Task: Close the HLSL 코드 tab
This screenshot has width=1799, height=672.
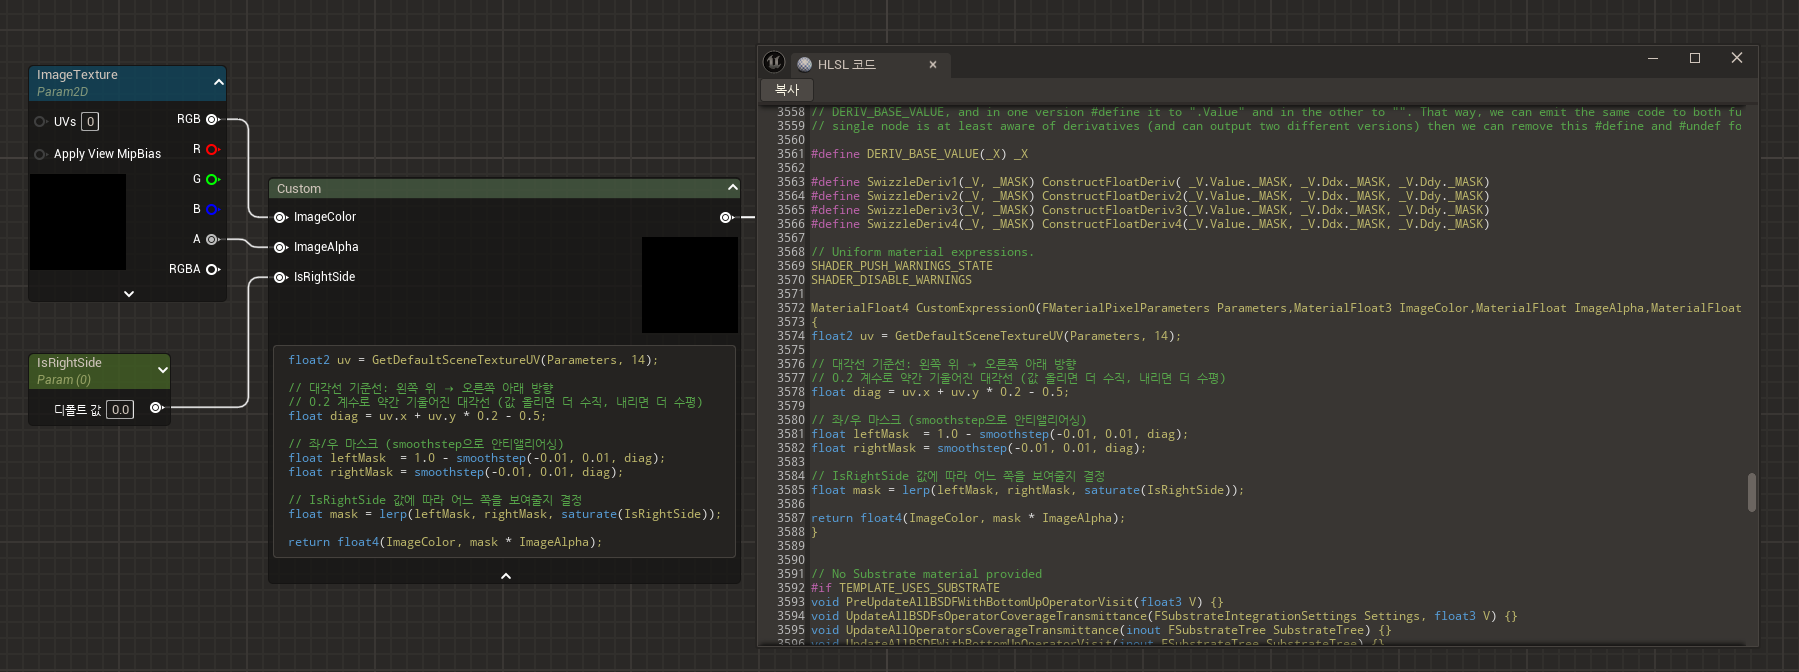Action: pos(933,65)
